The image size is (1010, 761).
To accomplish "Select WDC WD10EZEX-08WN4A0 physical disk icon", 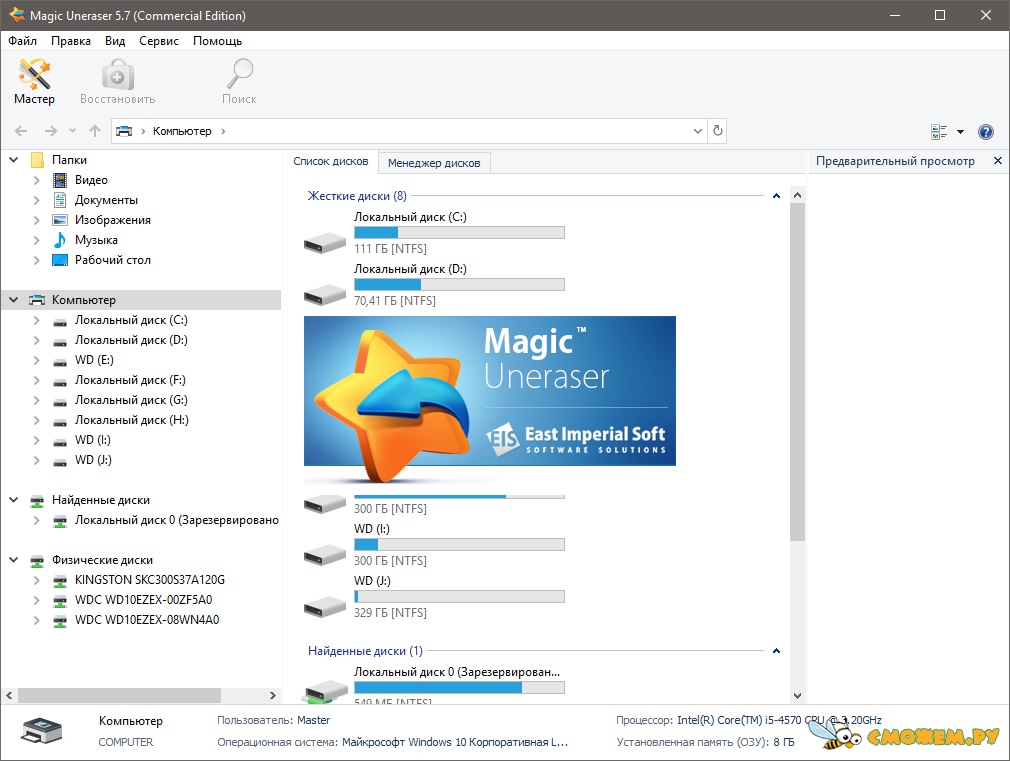I will point(60,621).
